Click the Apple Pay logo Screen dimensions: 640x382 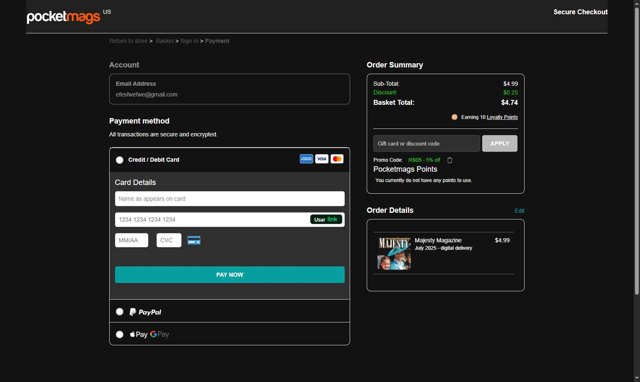pos(139,334)
